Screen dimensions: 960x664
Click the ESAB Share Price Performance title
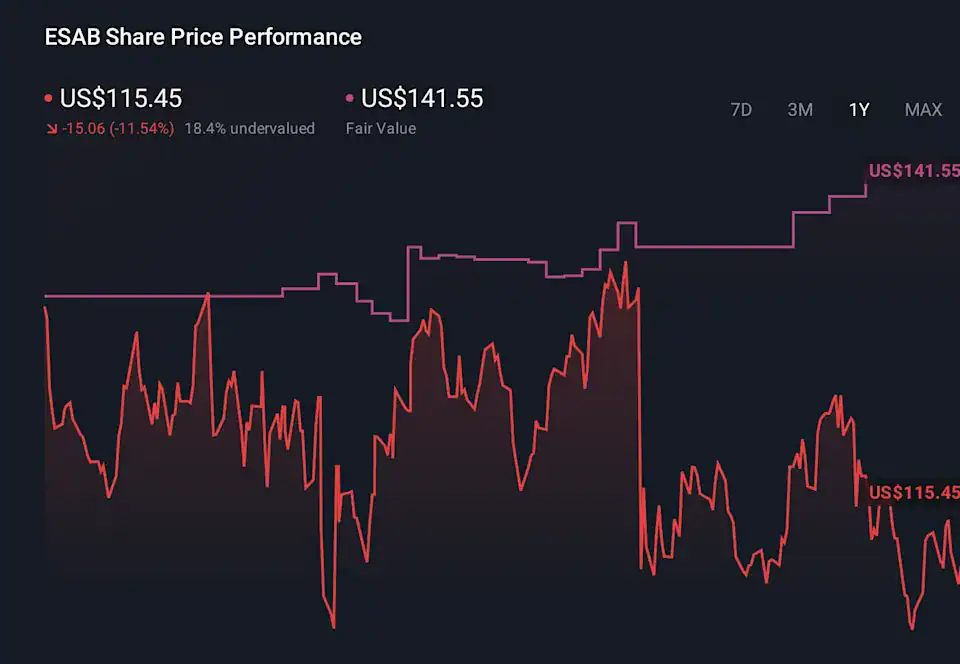(x=203, y=37)
